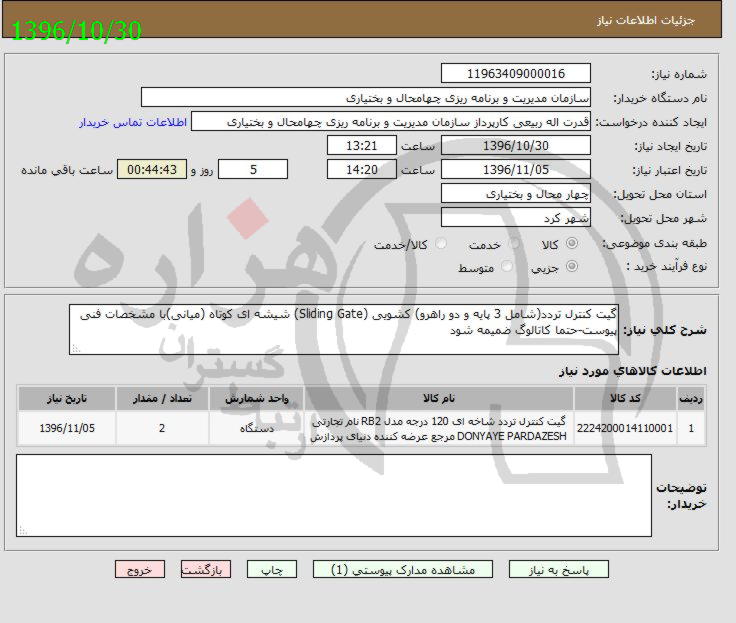
Task: Click the جزئیات اطلاعات نیاز header title
Action: click(645, 20)
